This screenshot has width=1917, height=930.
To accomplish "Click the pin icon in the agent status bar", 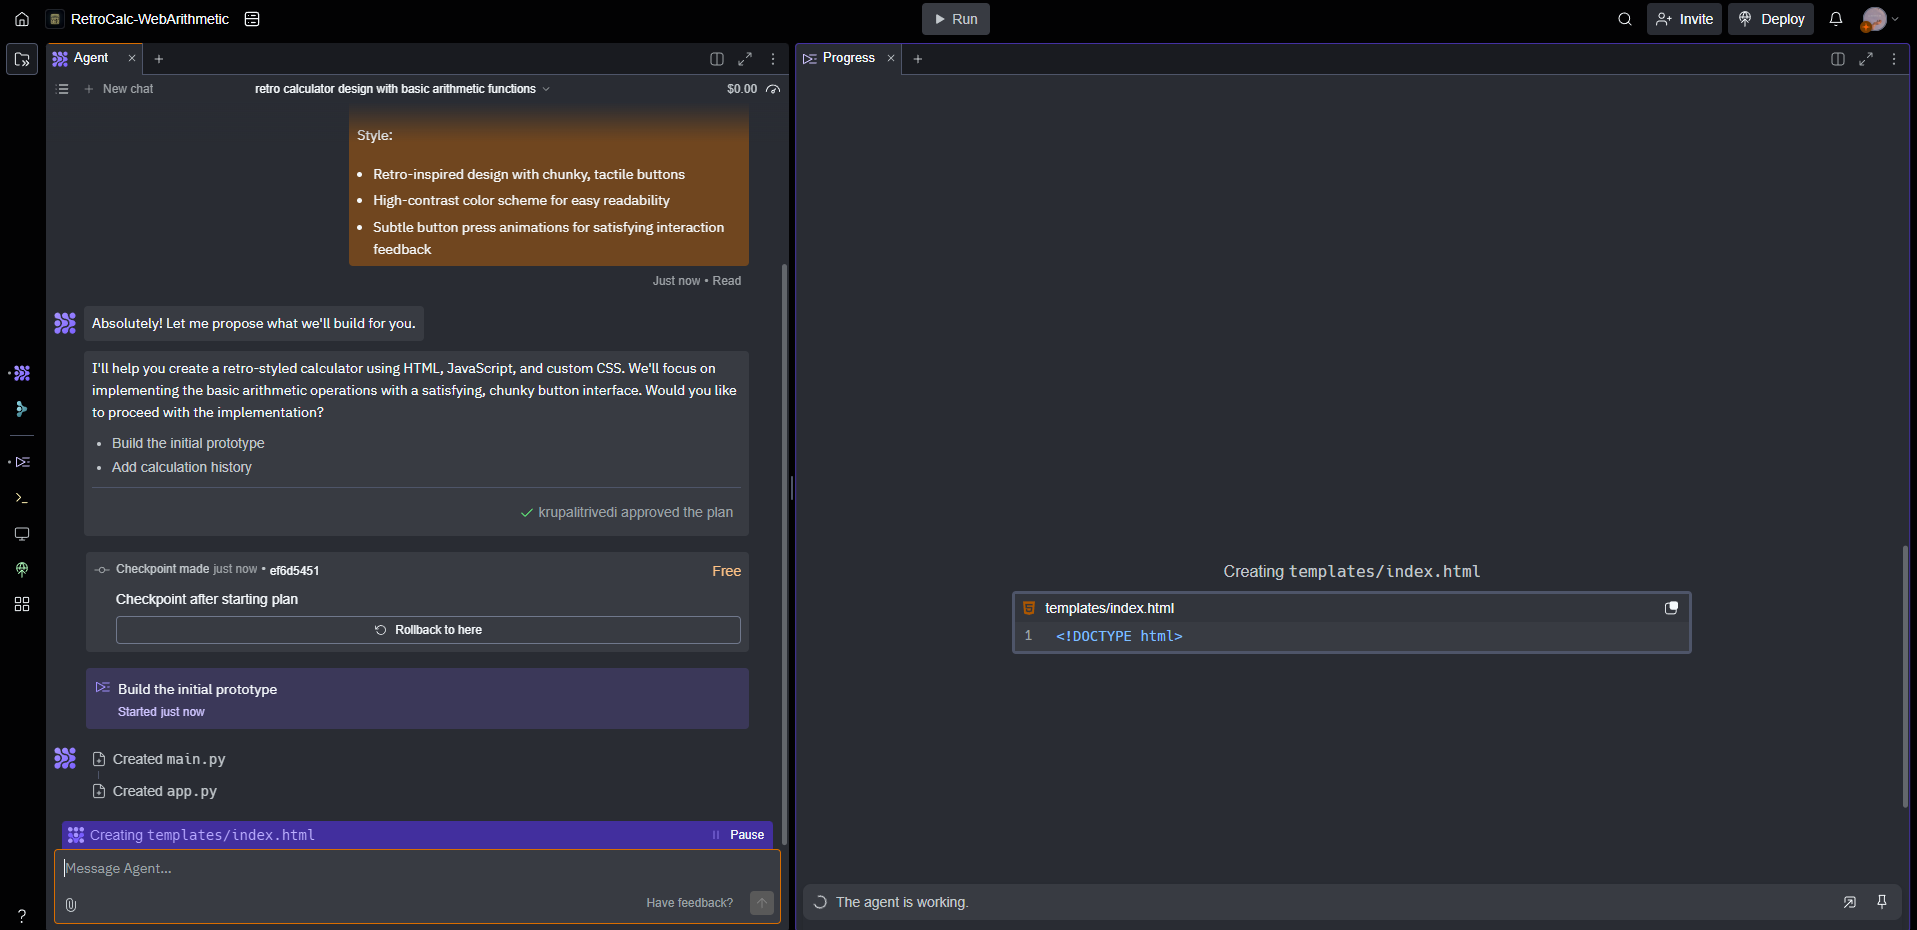I will tap(1882, 902).
